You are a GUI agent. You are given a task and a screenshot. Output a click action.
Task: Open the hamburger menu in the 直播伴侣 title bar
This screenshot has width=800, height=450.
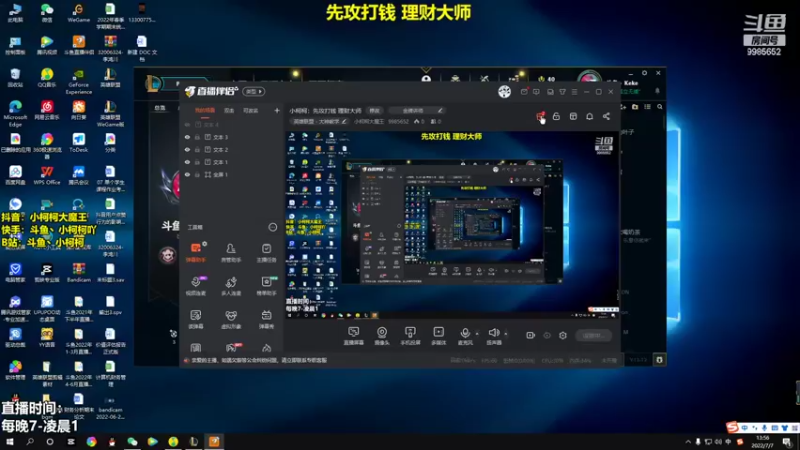pos(574,92)
